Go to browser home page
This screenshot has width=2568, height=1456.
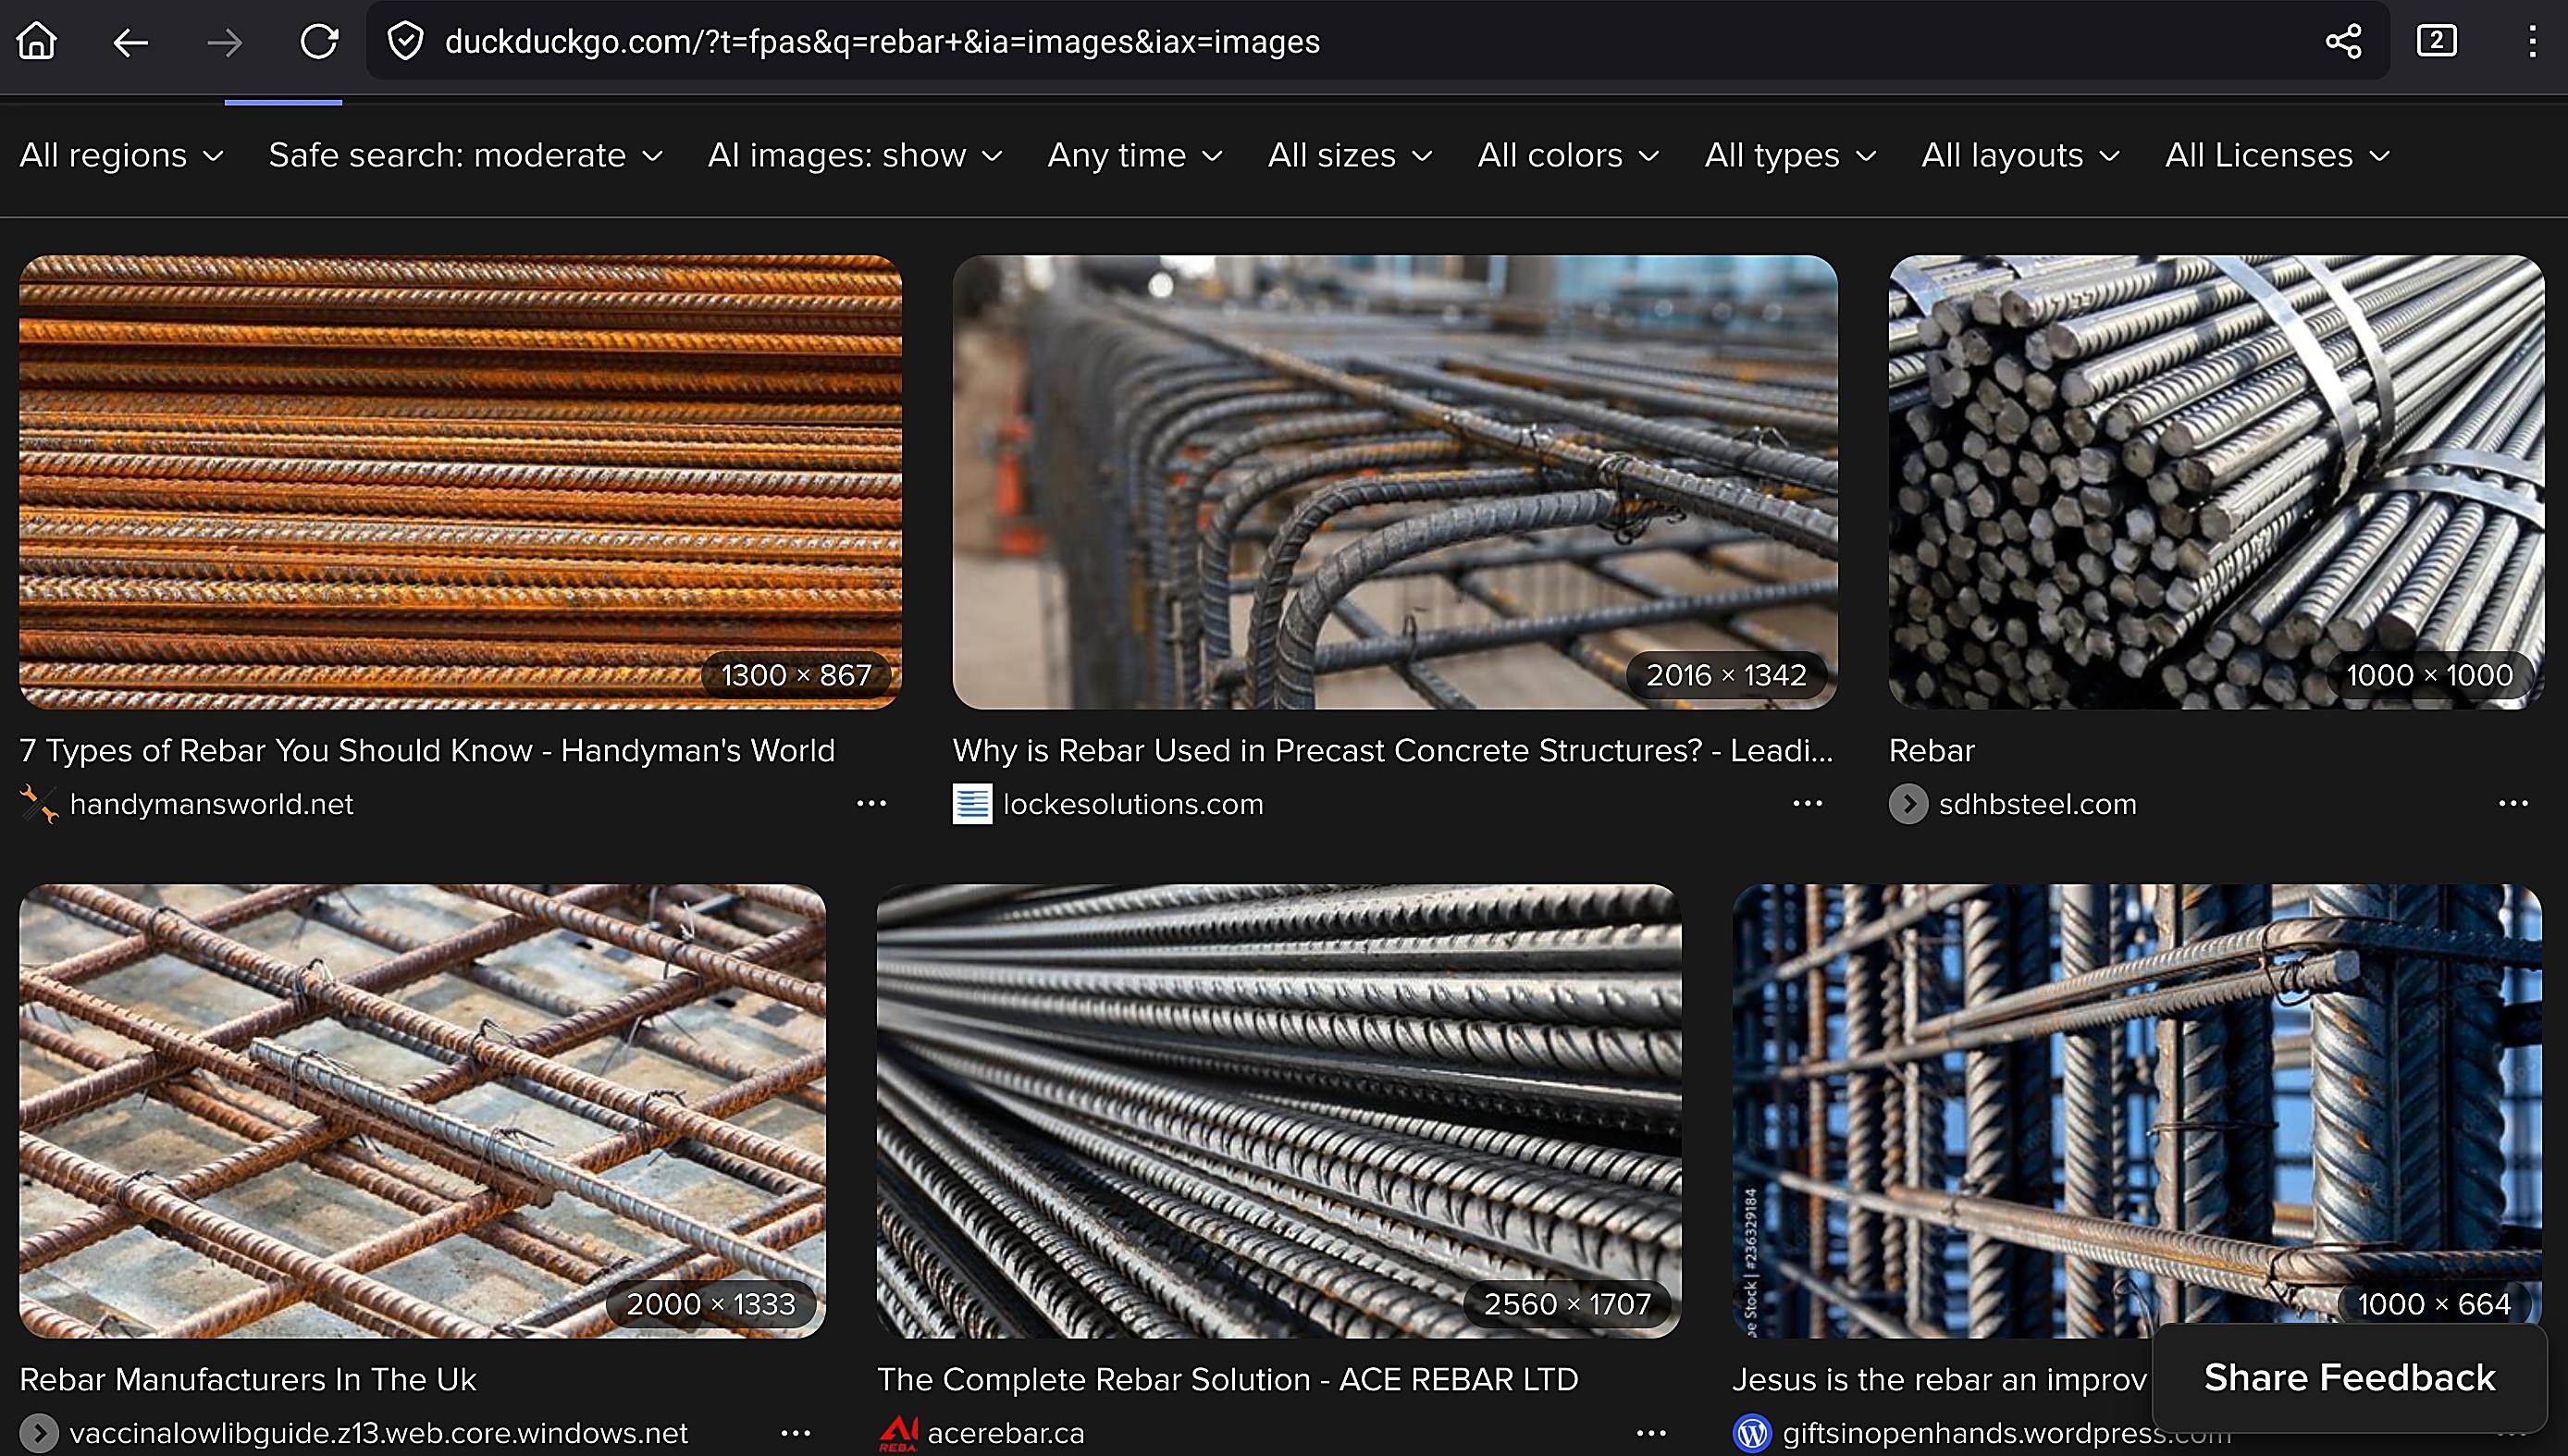[x=37, y=41]
